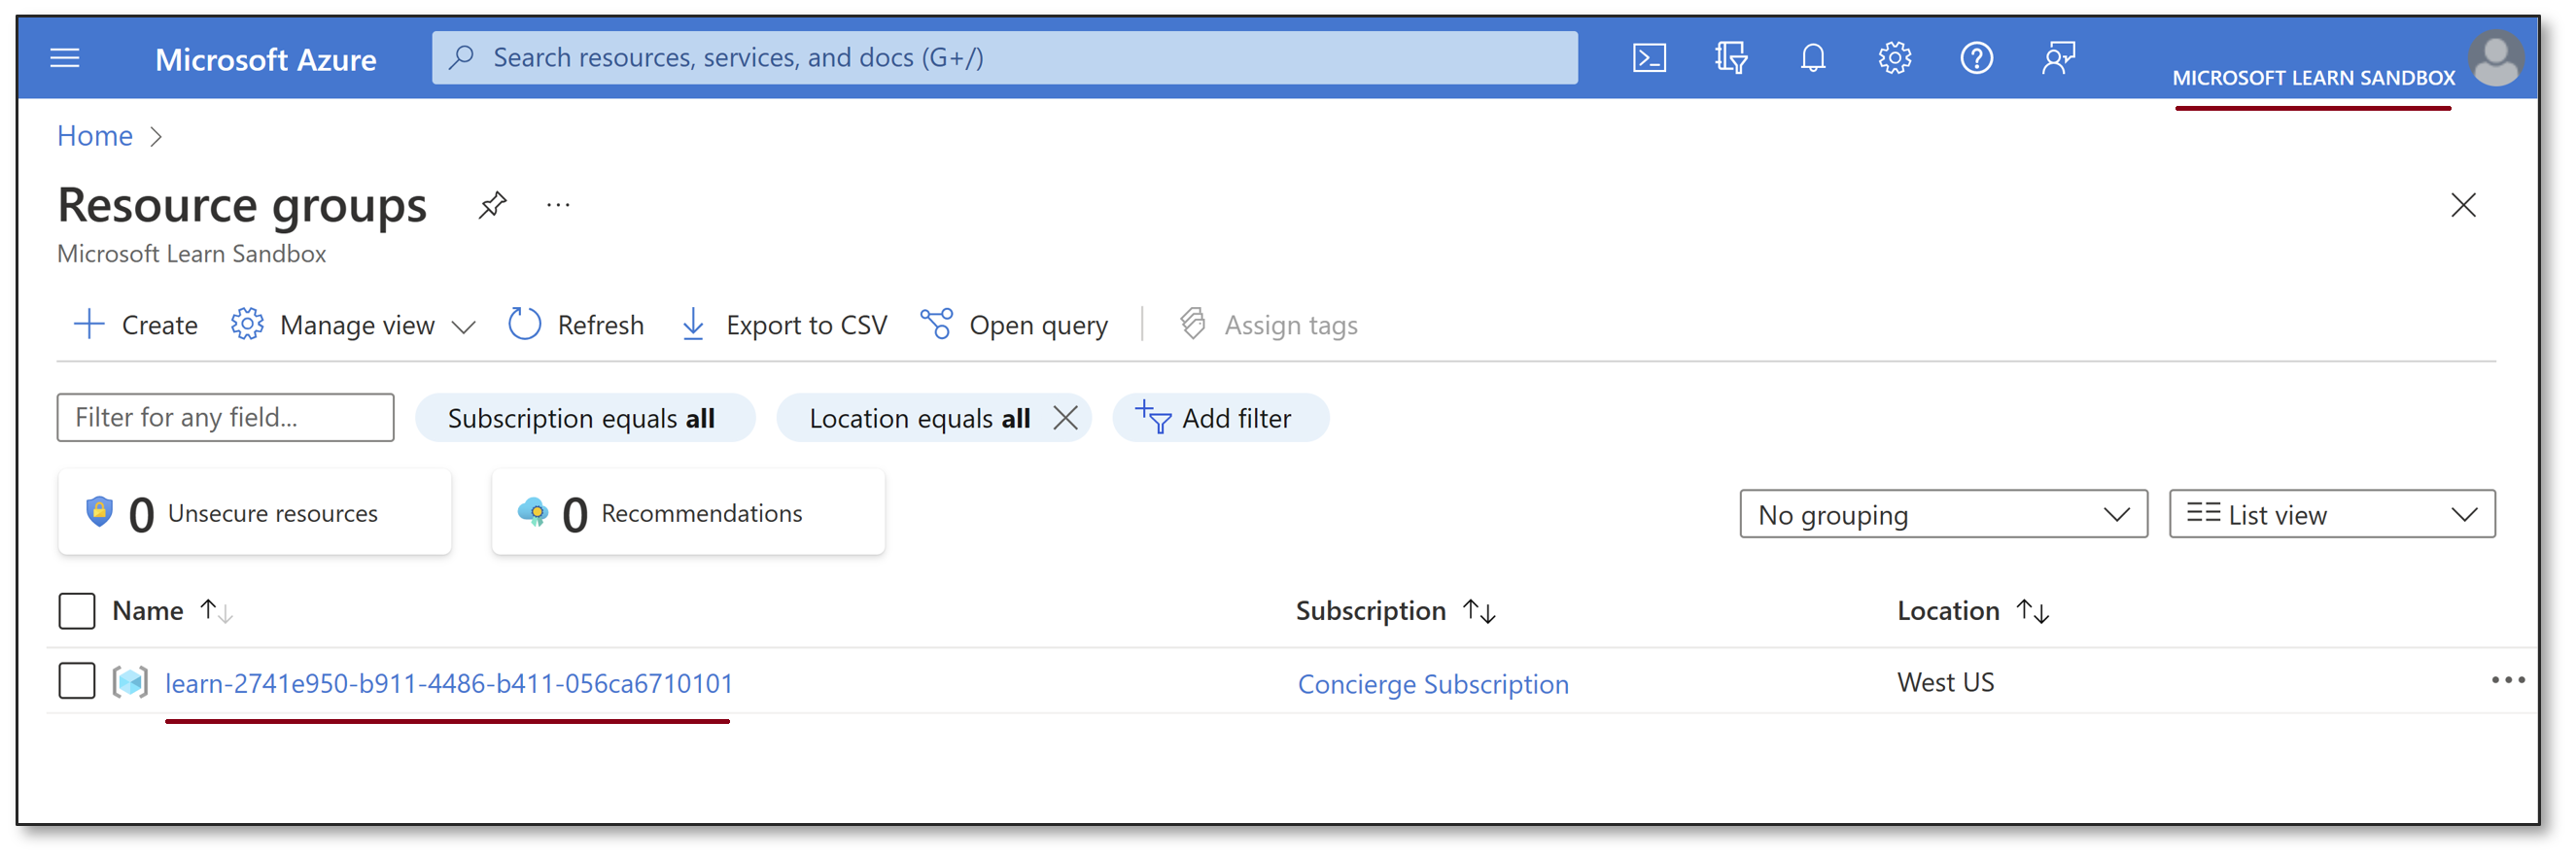
Task: Click the Filter for any field input
Action: tap(224, 417)
